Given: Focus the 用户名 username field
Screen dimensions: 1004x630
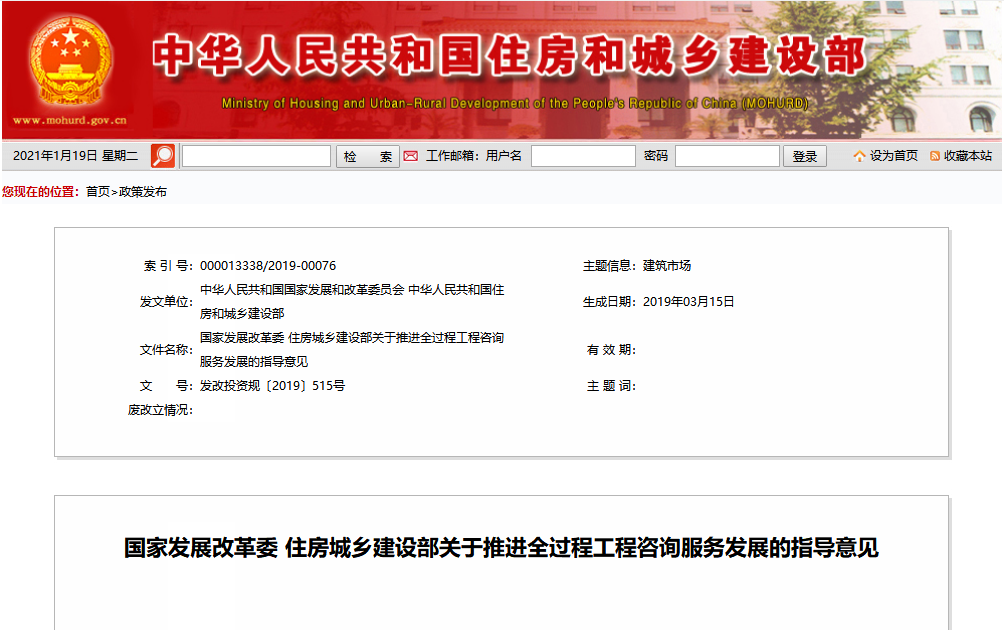Looking at the screenshot, I should [583, 156].
